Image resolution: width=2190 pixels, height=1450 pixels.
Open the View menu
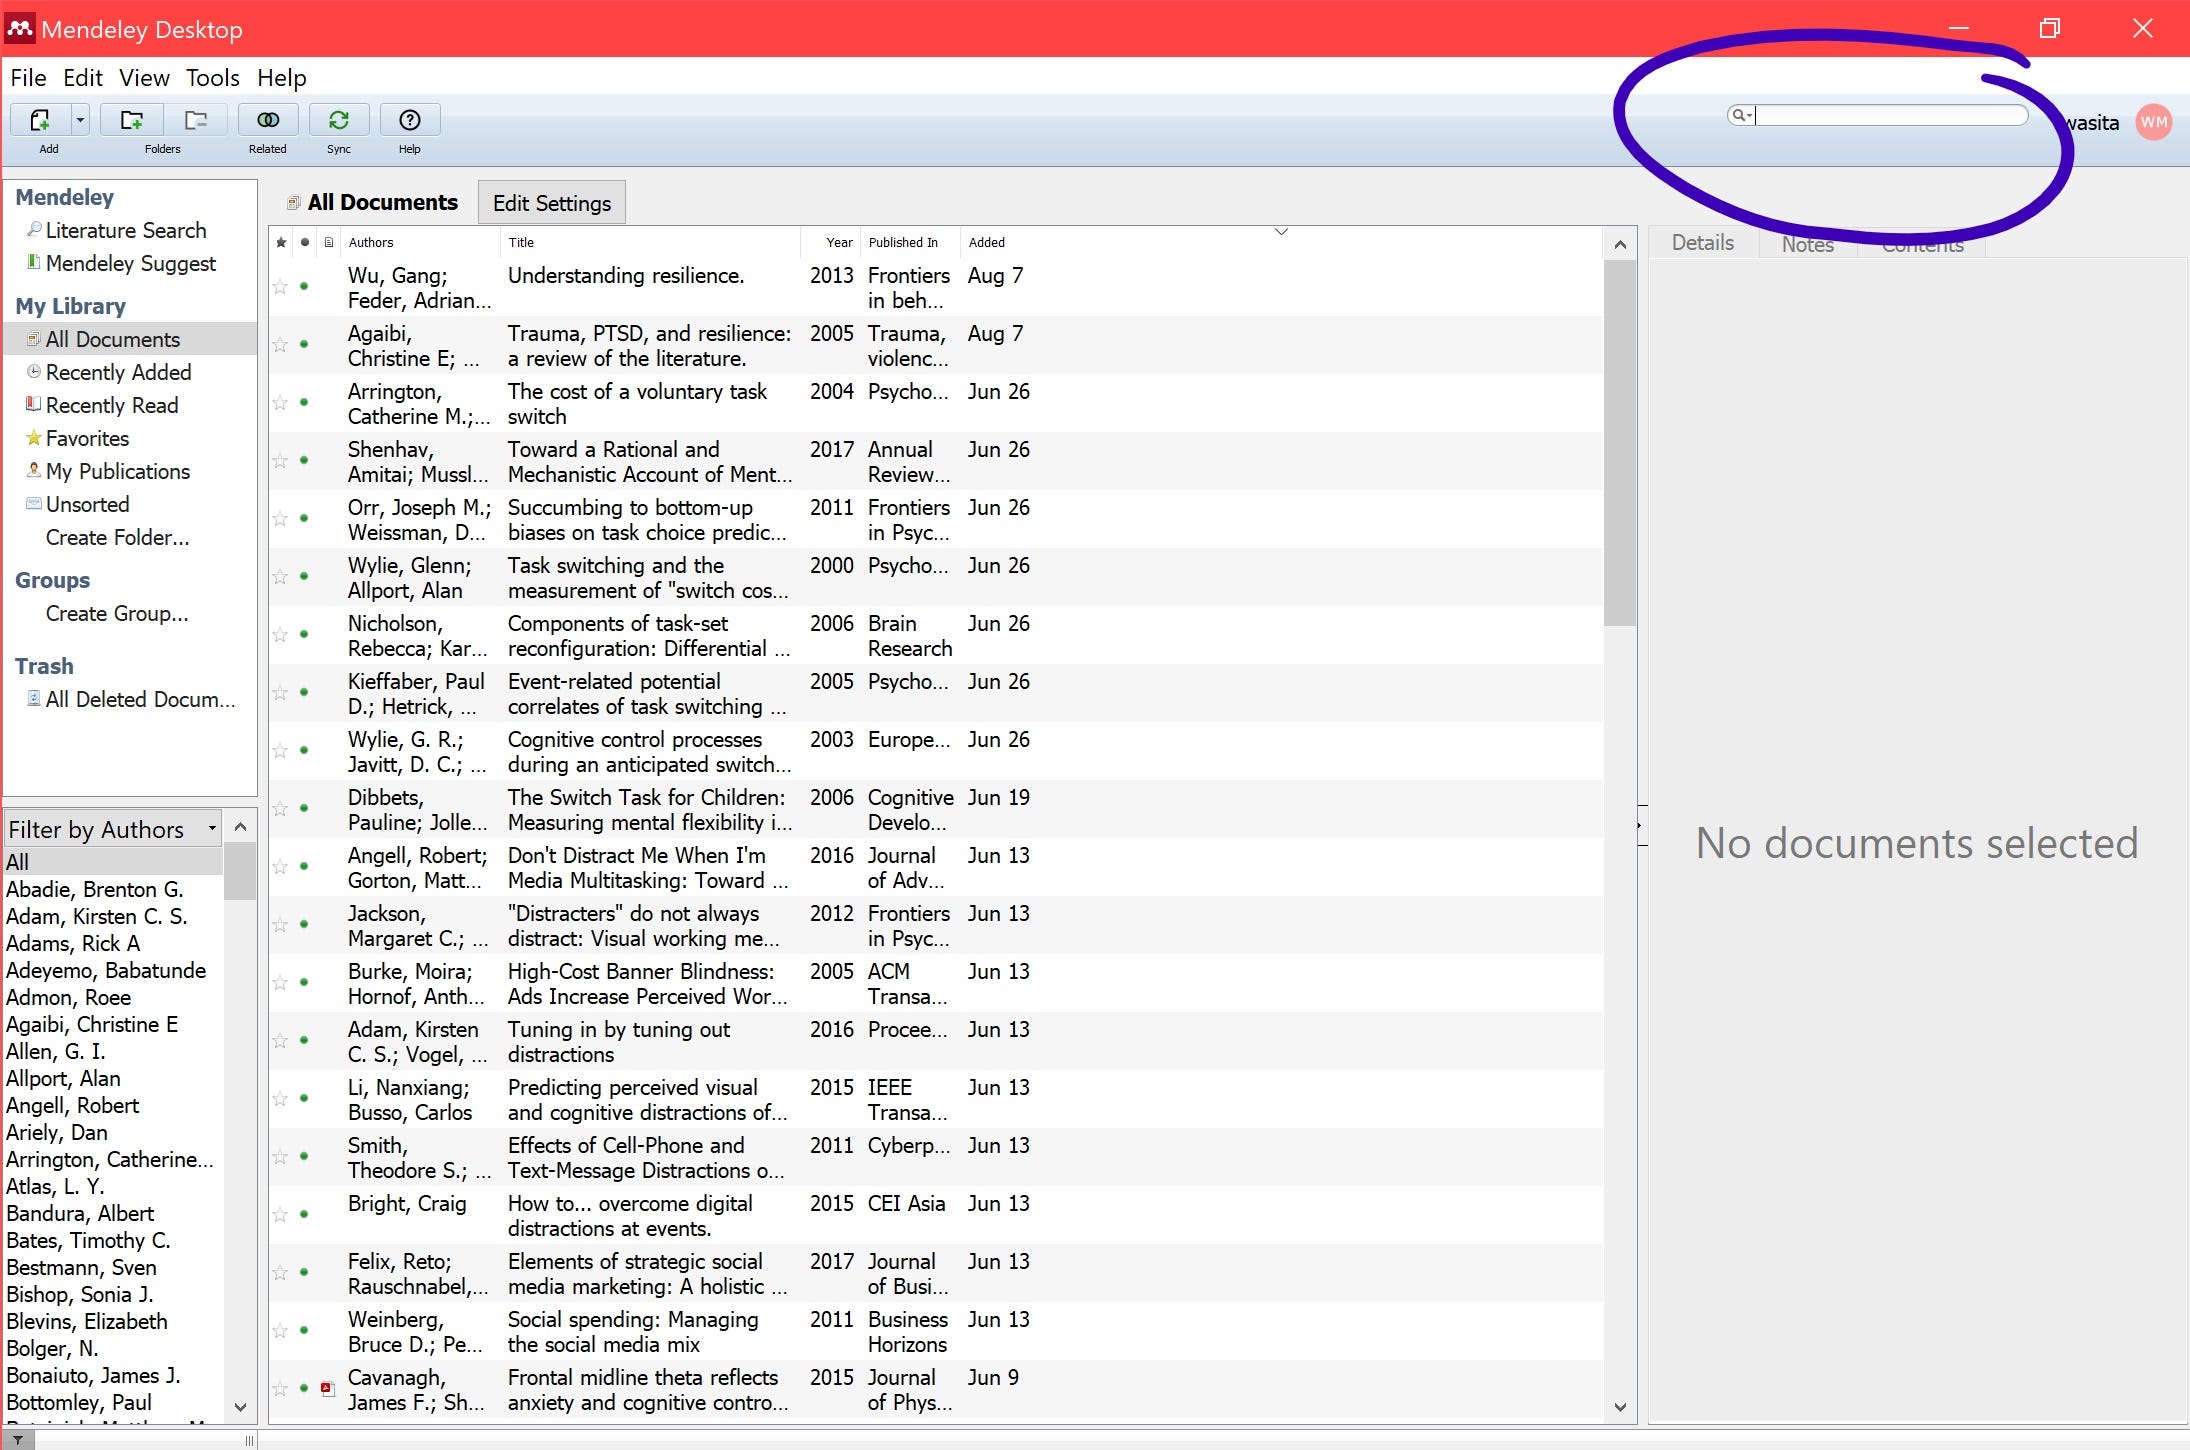144,78
